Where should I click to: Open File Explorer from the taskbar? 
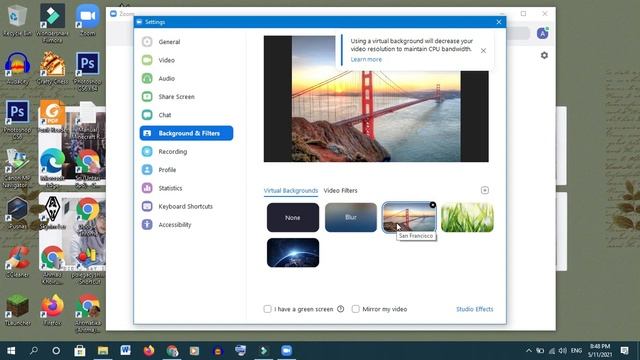(x=103, y=351)
